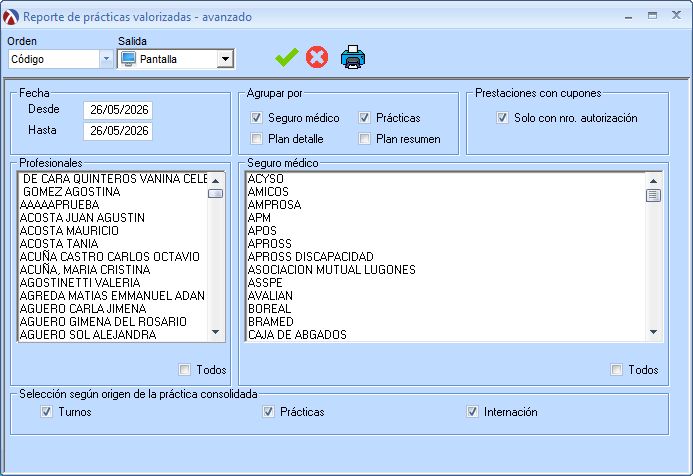
Task: Select AGREDA MATIAS EMMANUEL ADAN
Action: click(113, 296)
